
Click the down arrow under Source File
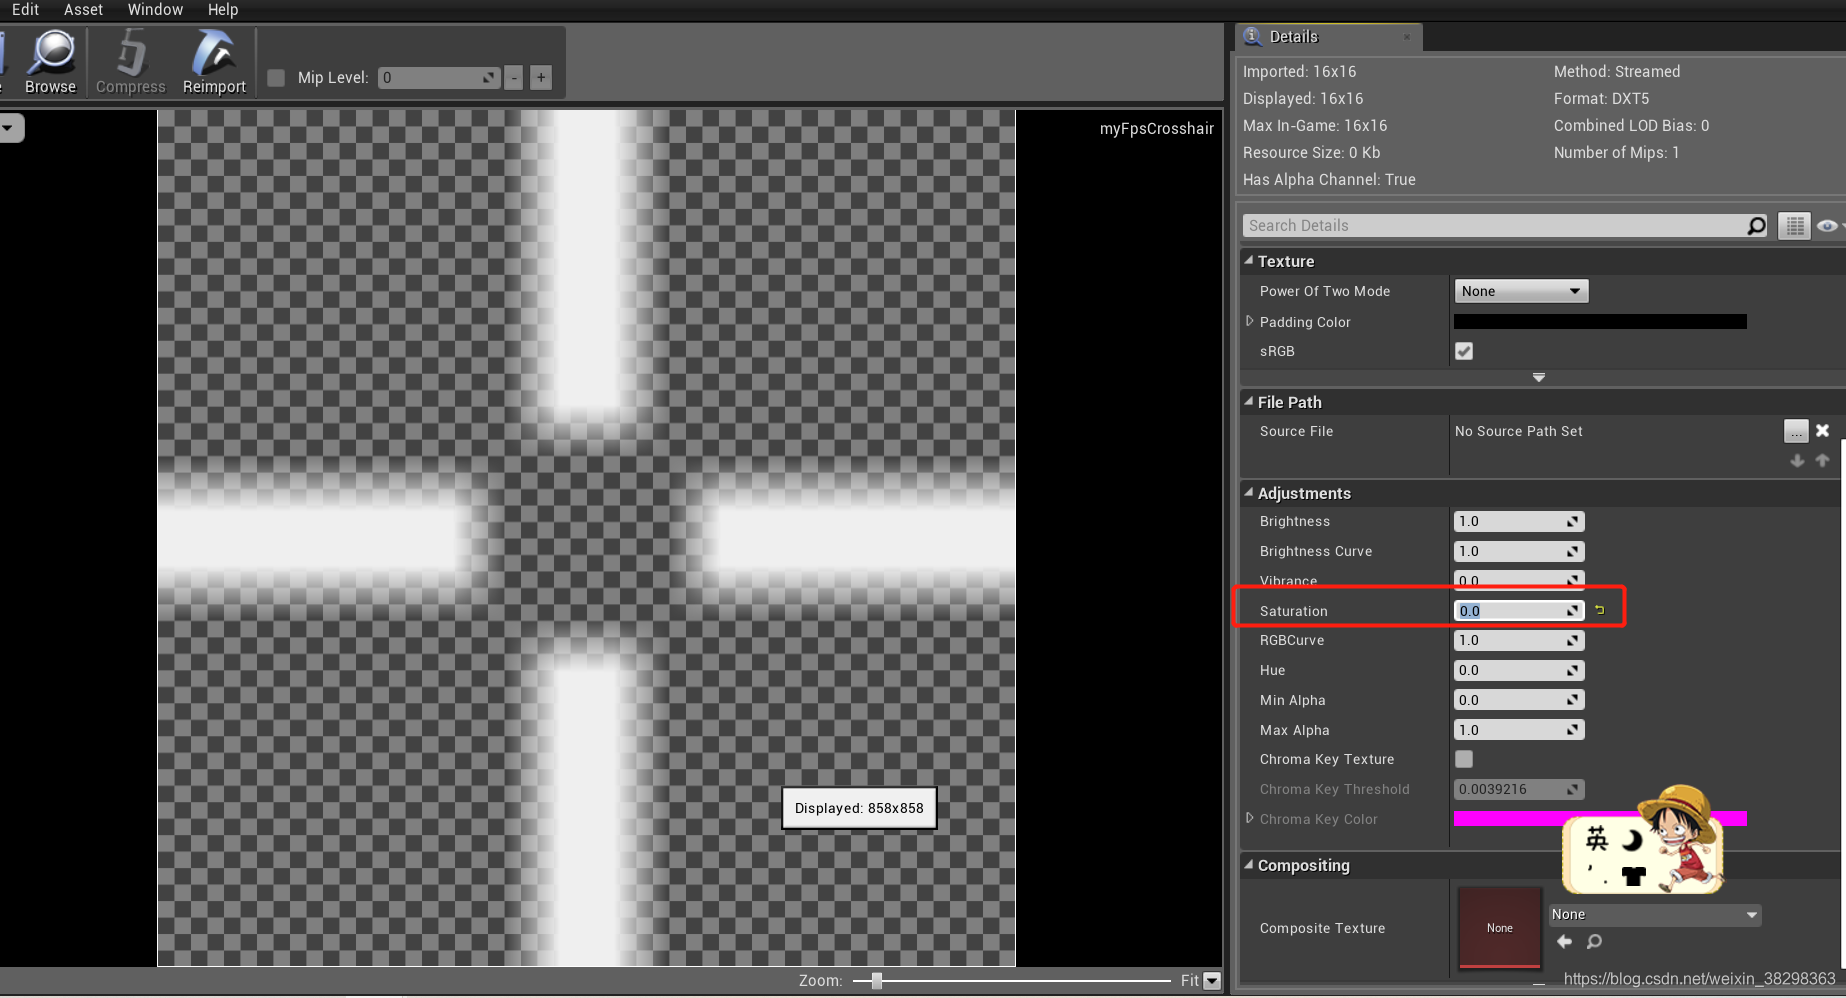coord(1797,461)
